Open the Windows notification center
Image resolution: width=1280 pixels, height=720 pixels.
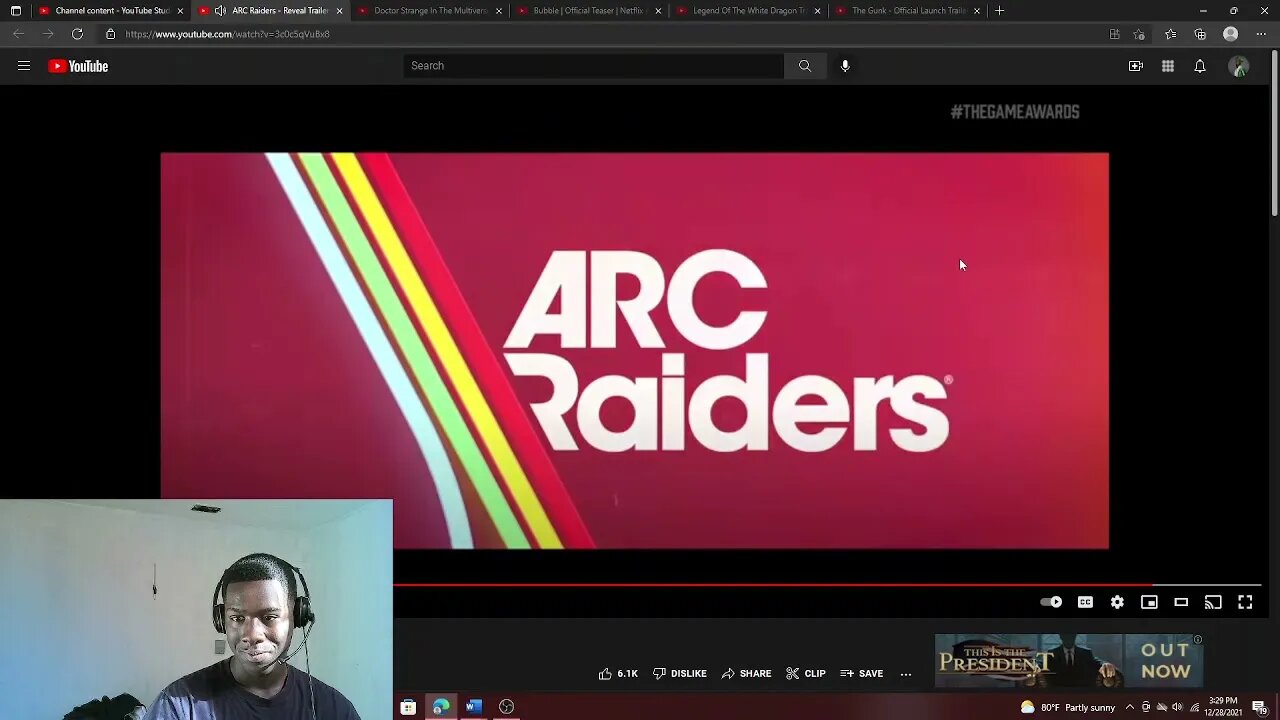tap(1259, 707)
